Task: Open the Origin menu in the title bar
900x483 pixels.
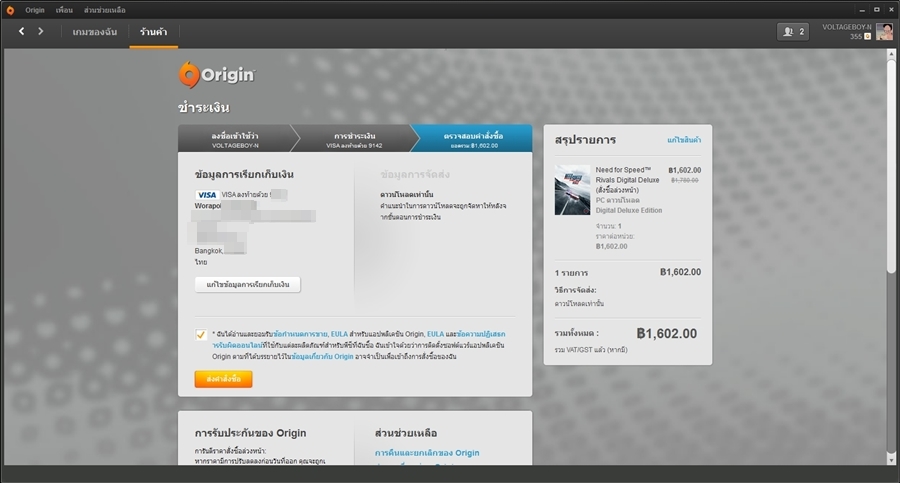Action: [x=34, y=10]
